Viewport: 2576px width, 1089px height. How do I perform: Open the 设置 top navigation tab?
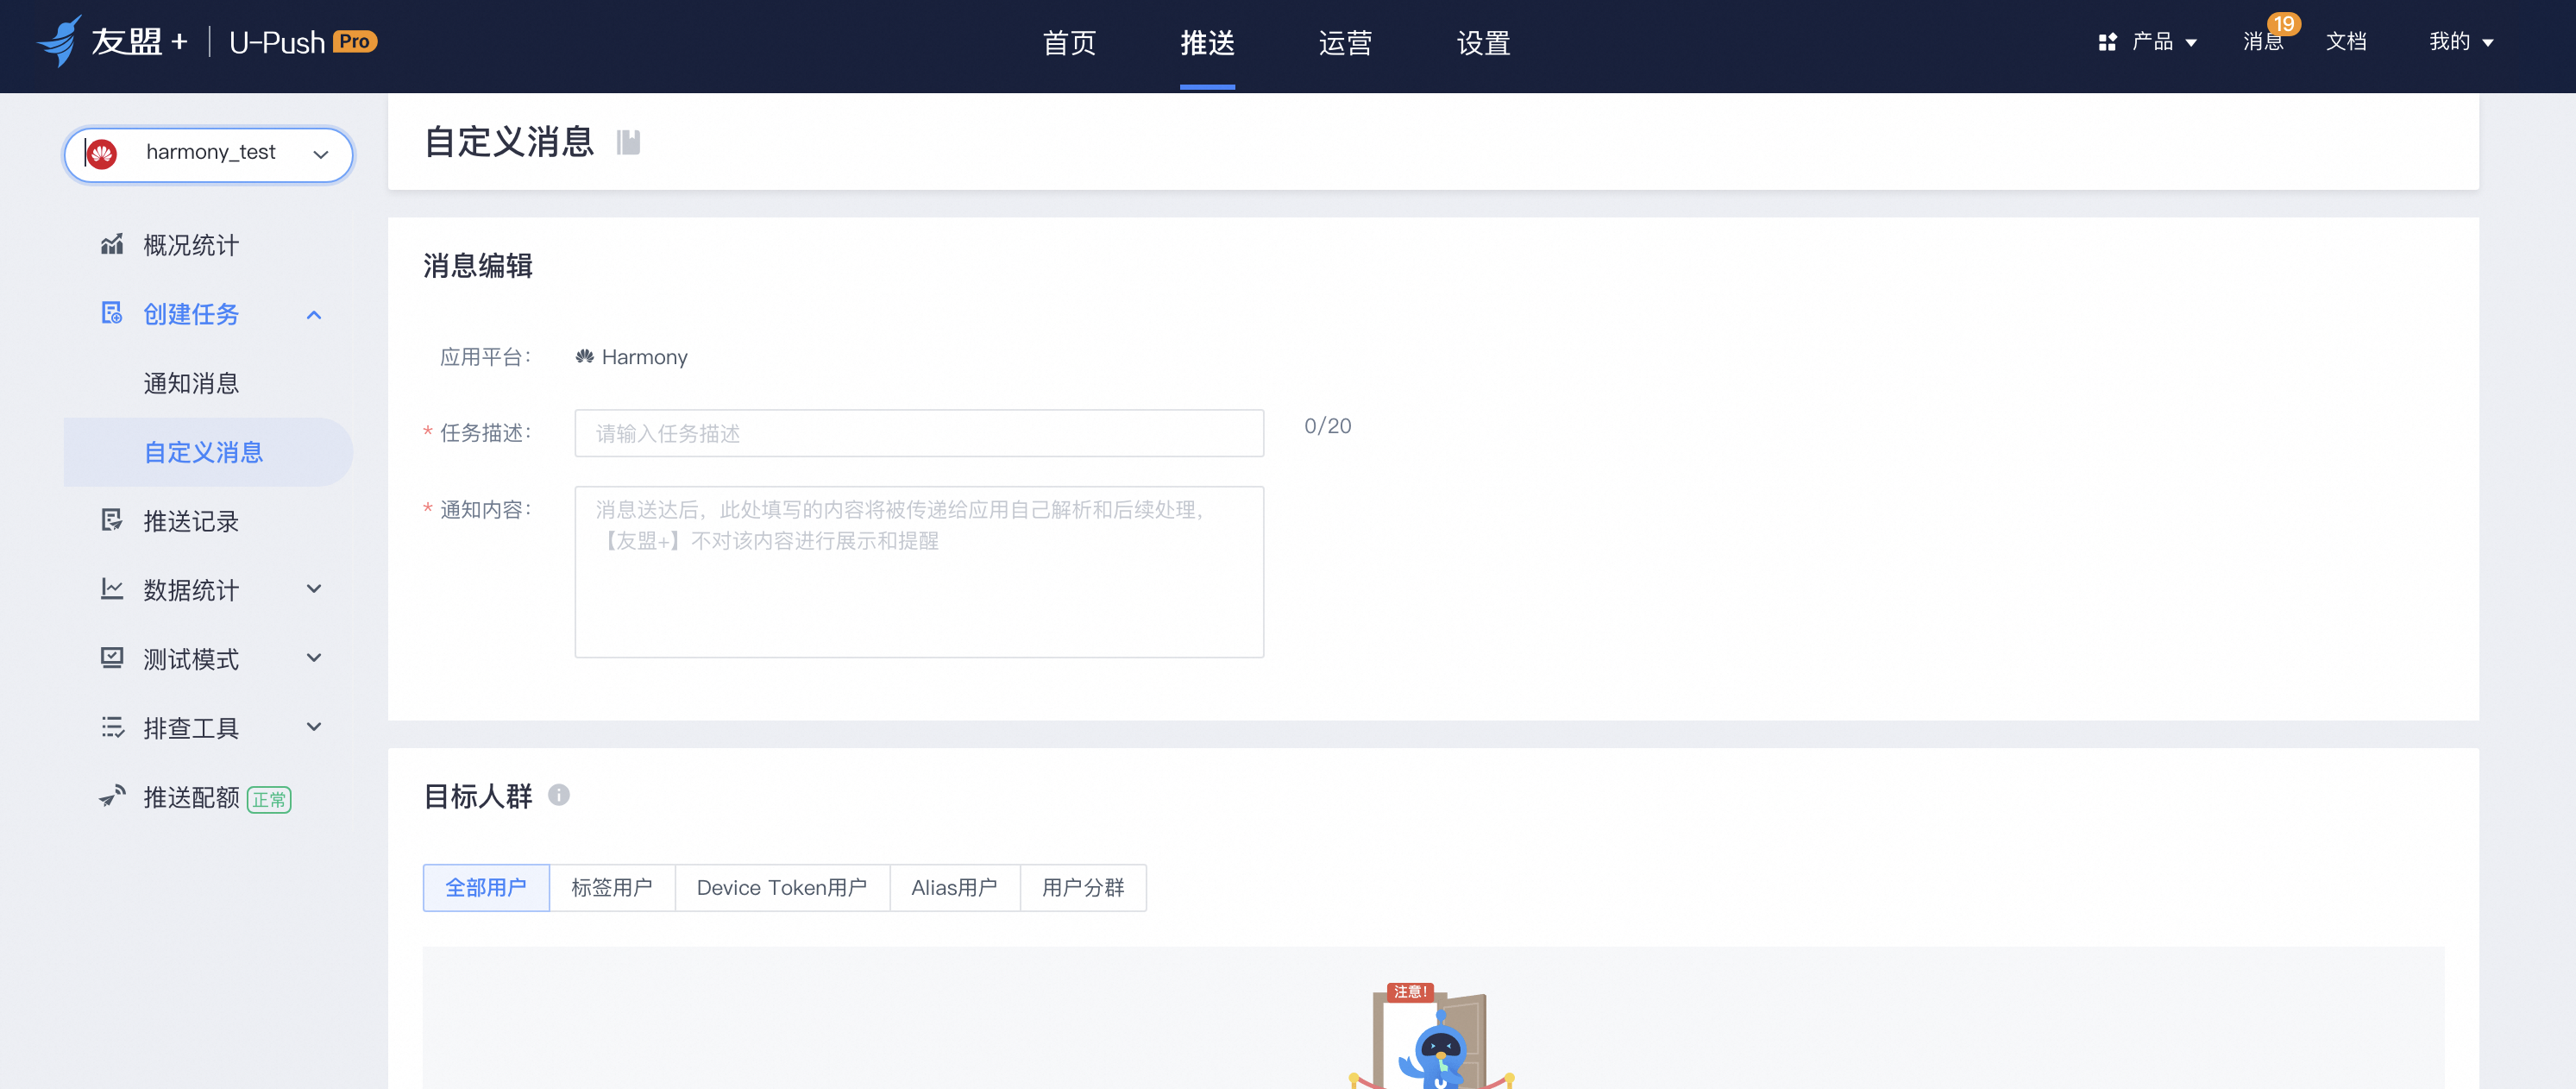pos(1483,43)
